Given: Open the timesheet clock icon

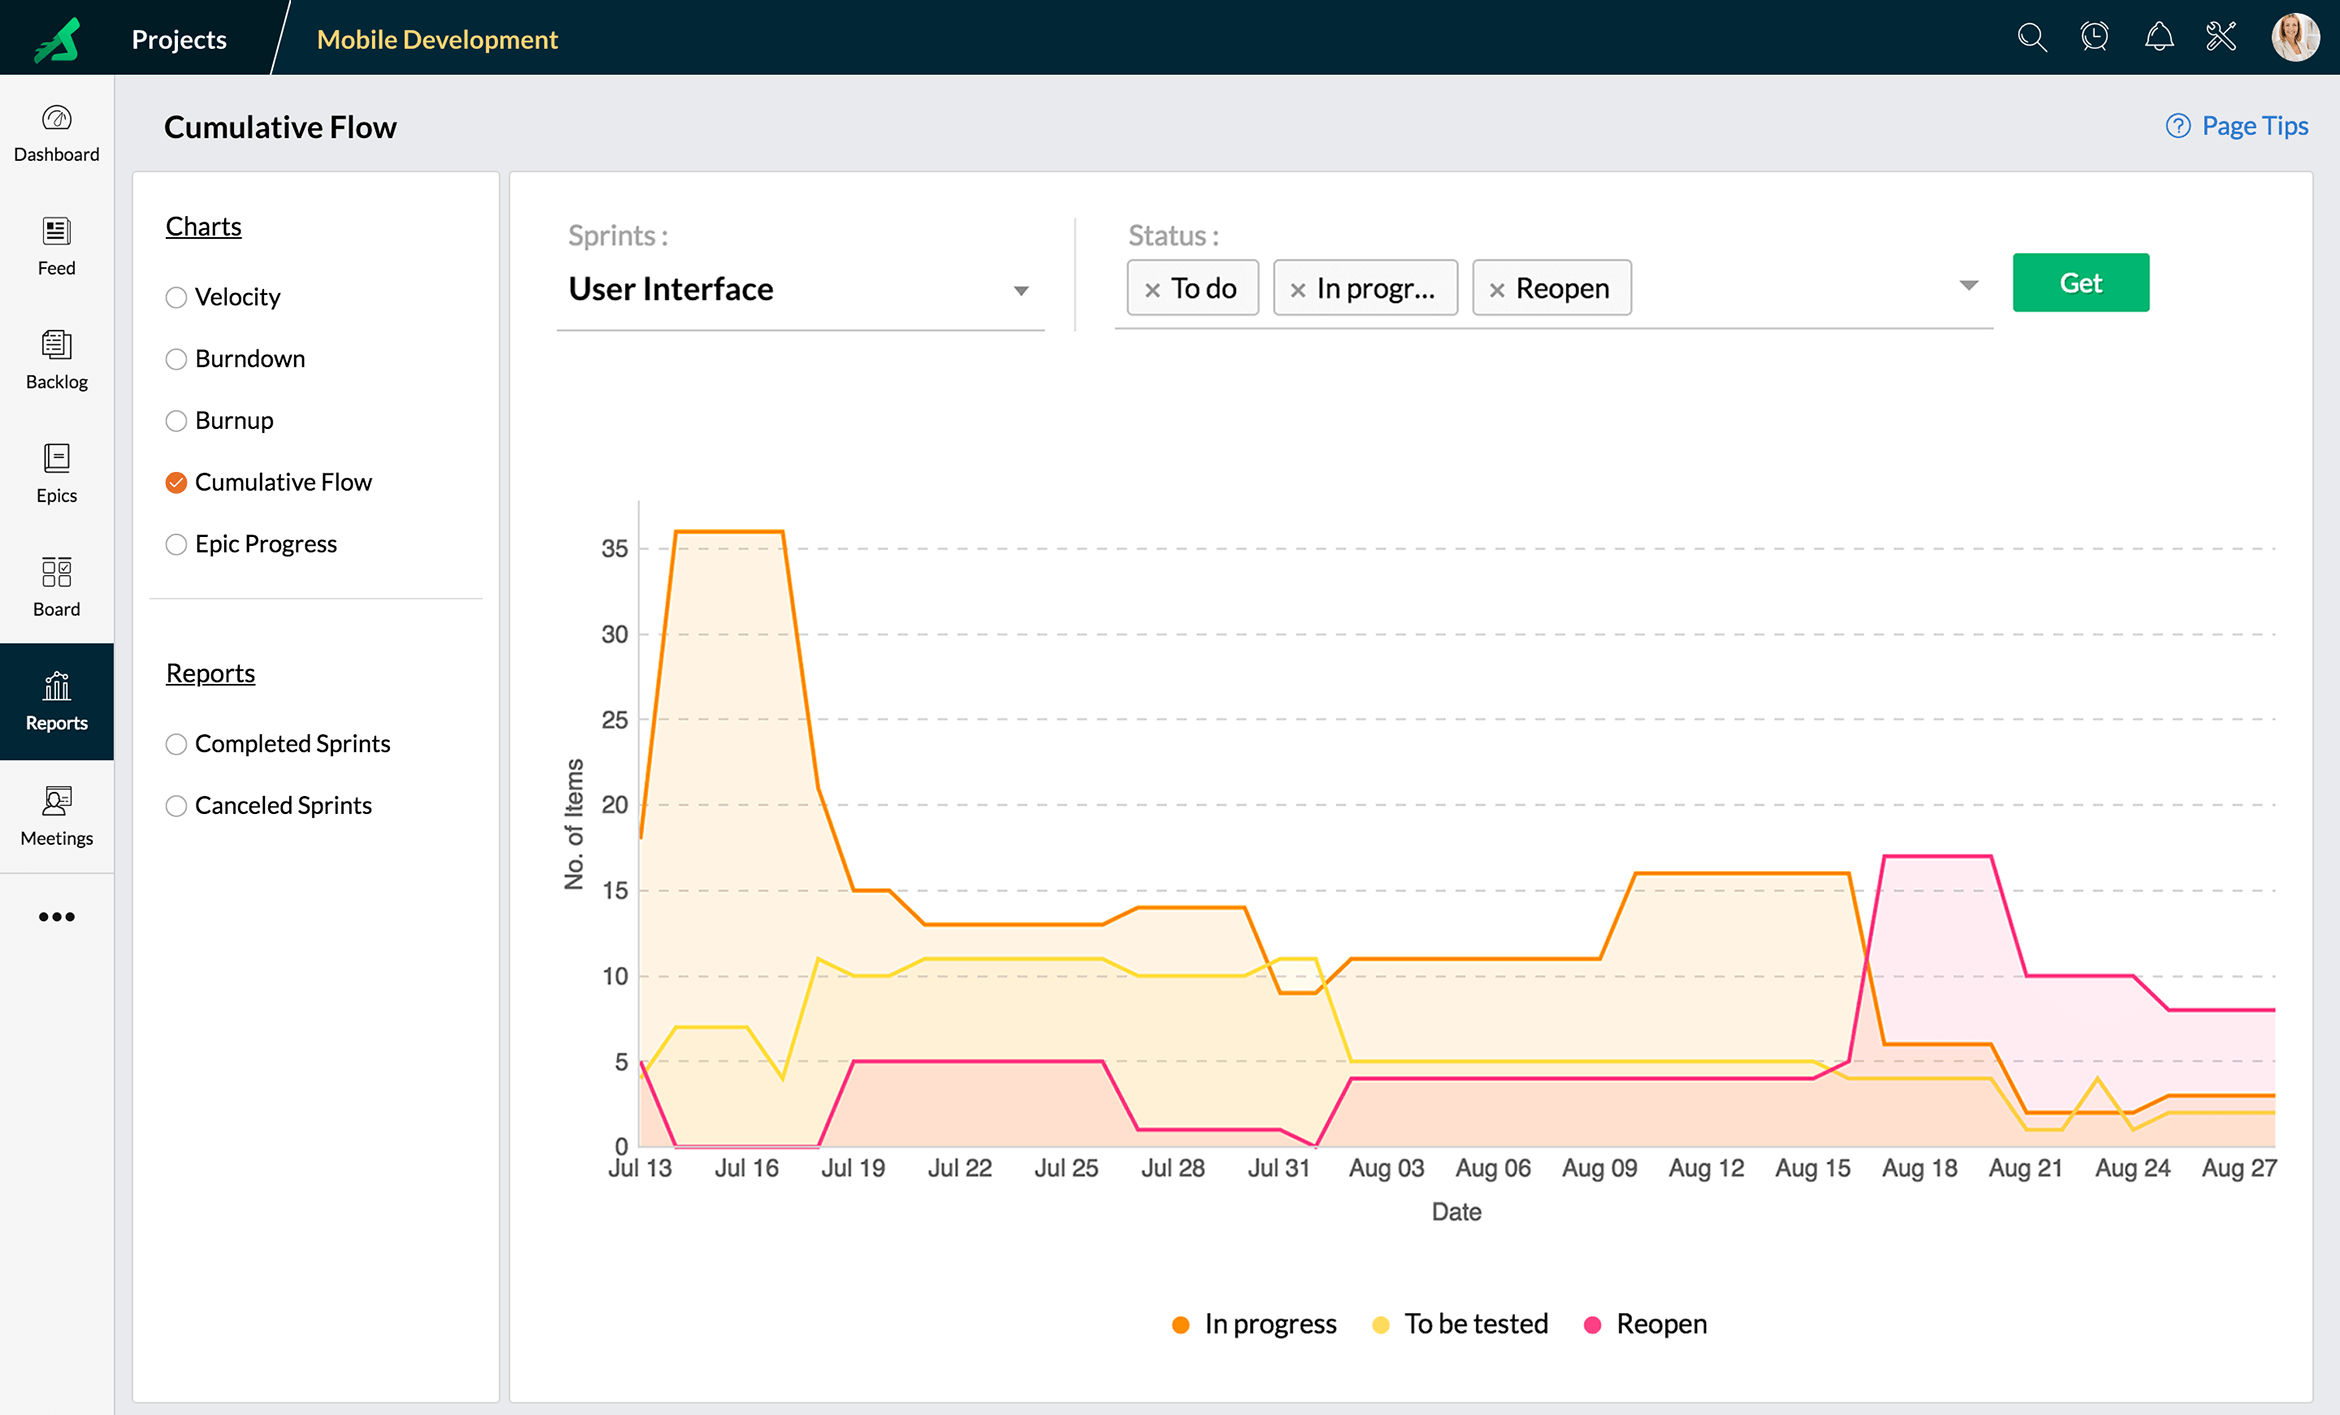Looking at the screenshot, I should [x=2095, y=37].
